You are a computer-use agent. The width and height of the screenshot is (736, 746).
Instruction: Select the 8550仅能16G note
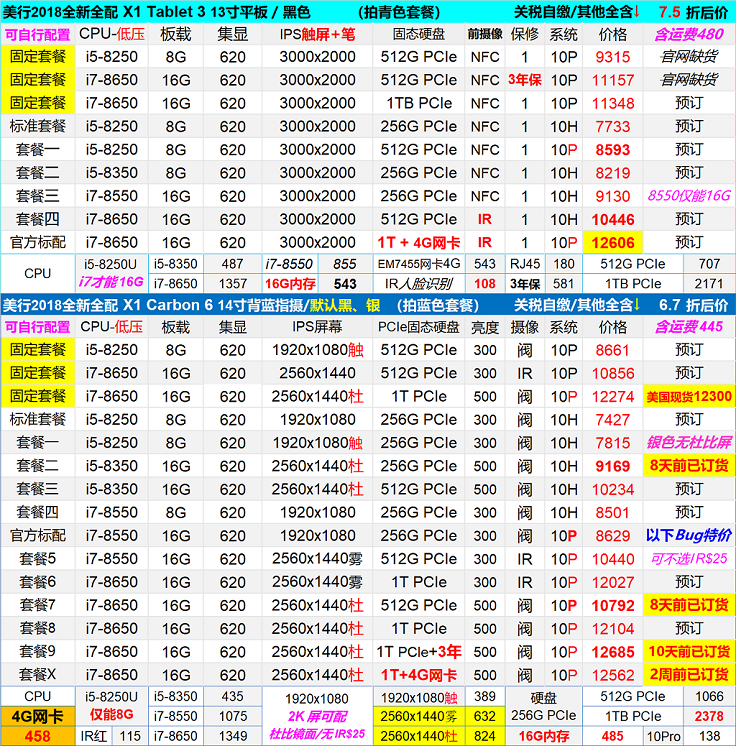pyautogui.click(x=689, y=197)
